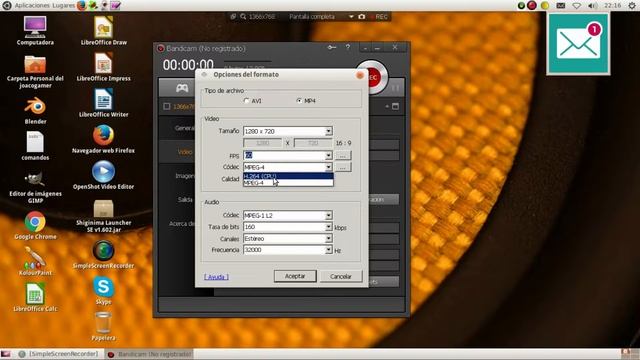Click camera screenshot icon in capture bar
Image resolution: width=640 pixels, height=360 pixels.
[x=362, y=17]
